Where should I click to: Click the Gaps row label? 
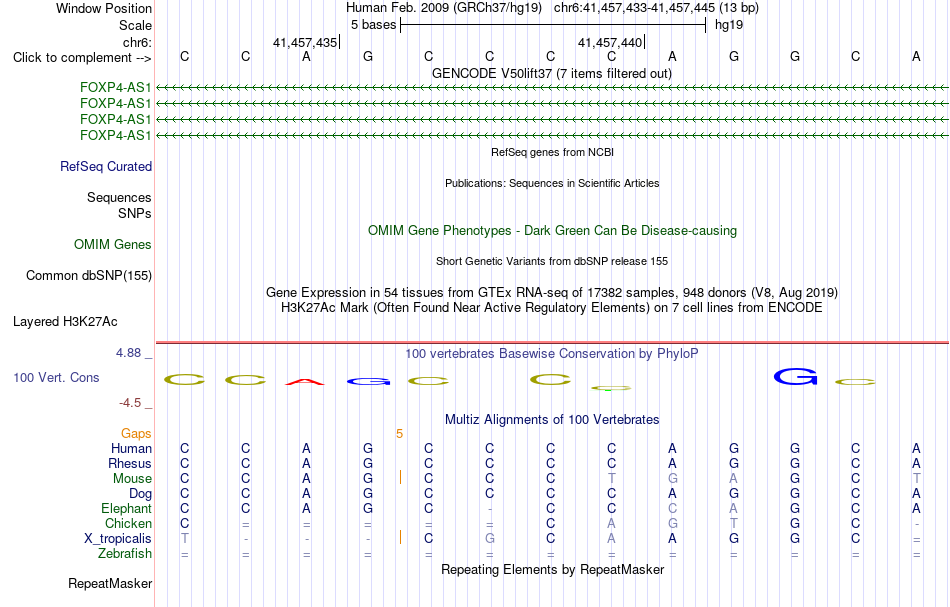136,433
